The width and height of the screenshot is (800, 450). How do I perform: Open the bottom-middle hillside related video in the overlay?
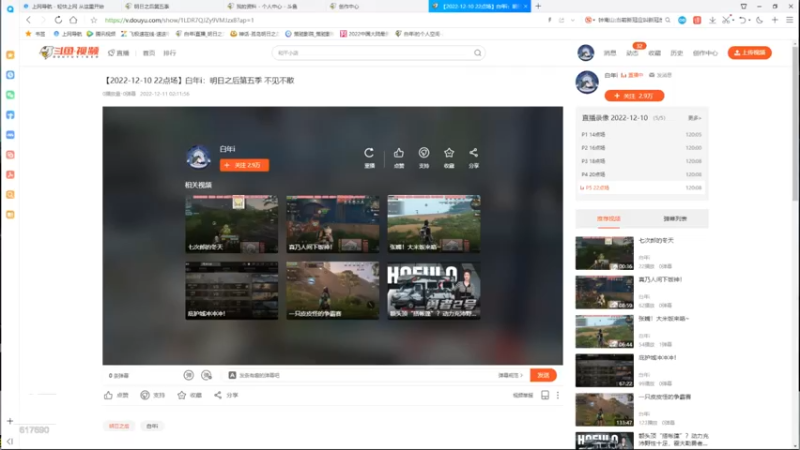tap(333, 291)
